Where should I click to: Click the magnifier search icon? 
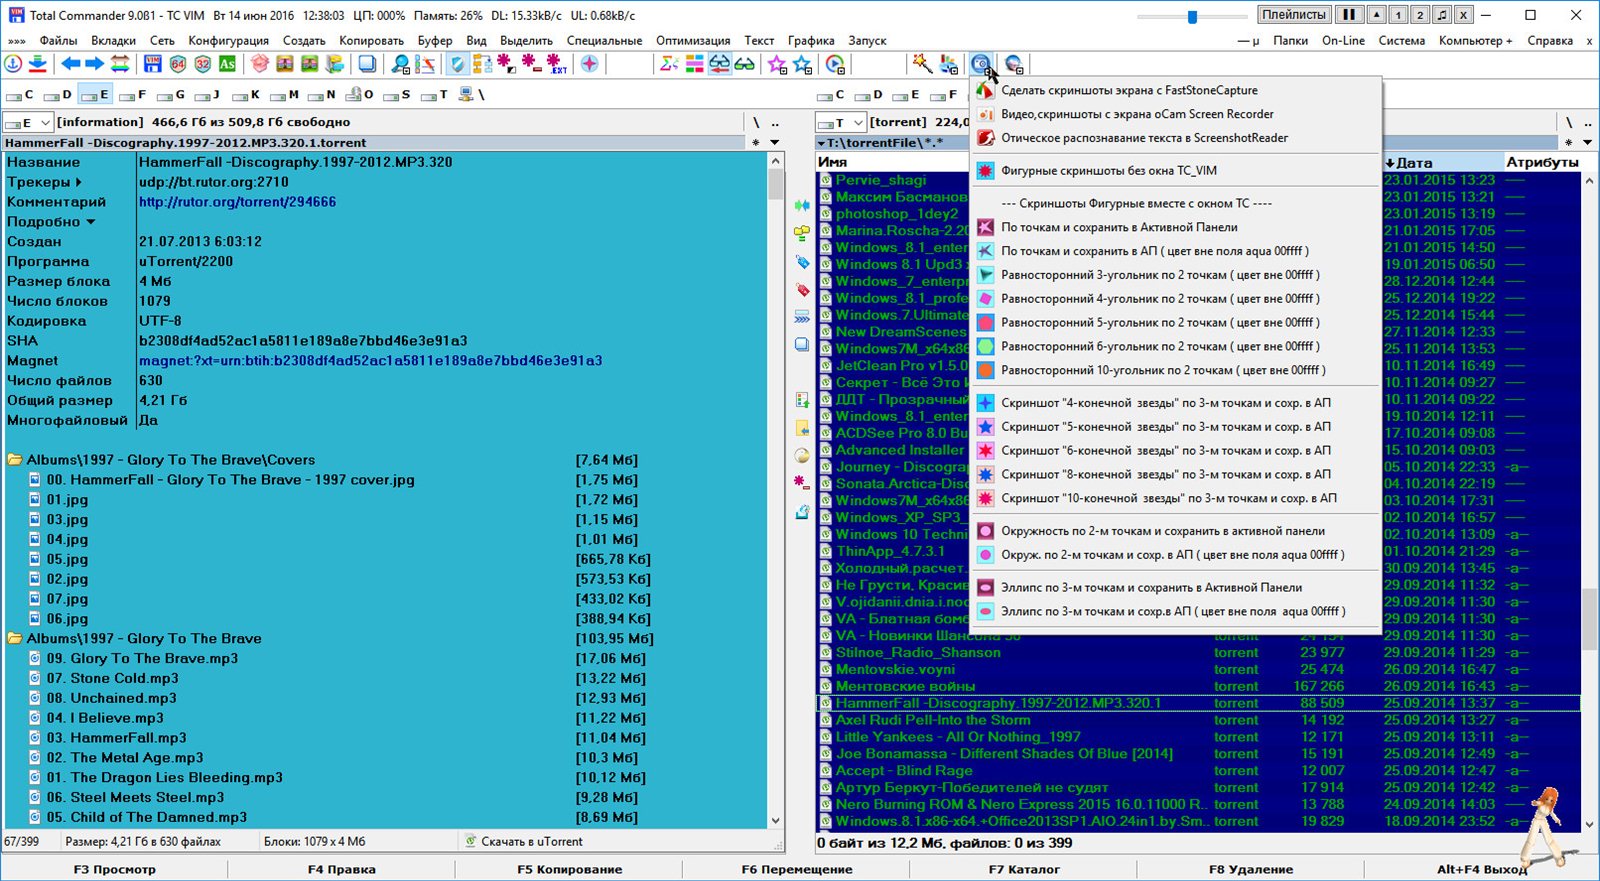click(x=400, y=64)
